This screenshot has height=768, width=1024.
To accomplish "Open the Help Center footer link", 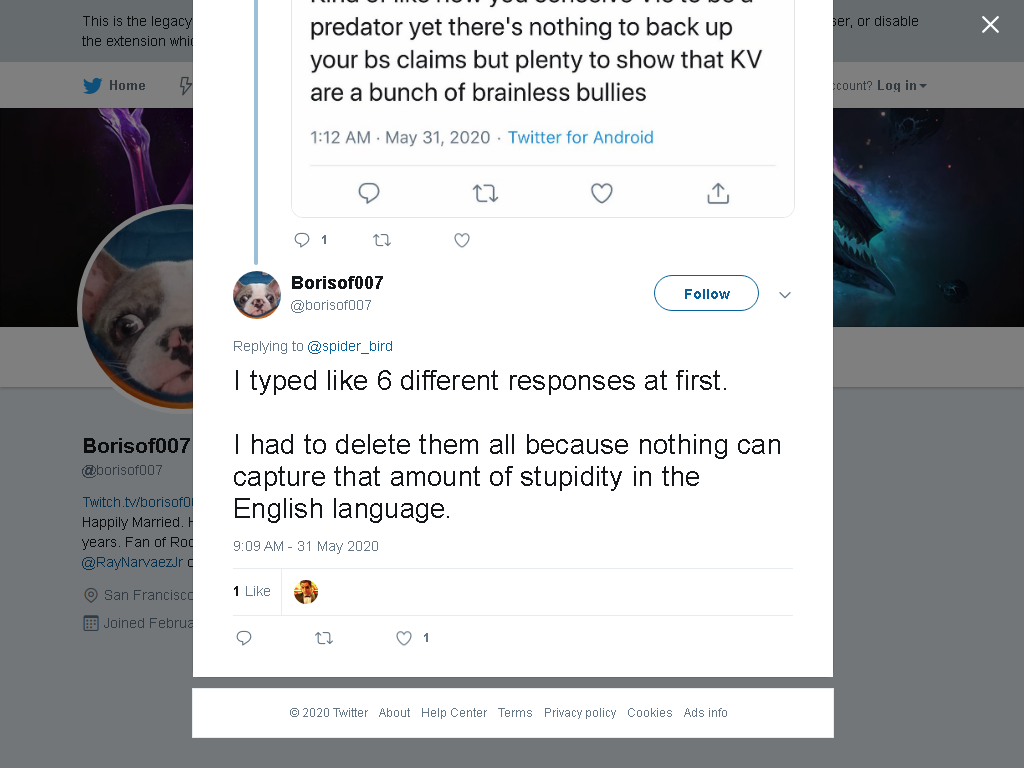I will 454,712.
